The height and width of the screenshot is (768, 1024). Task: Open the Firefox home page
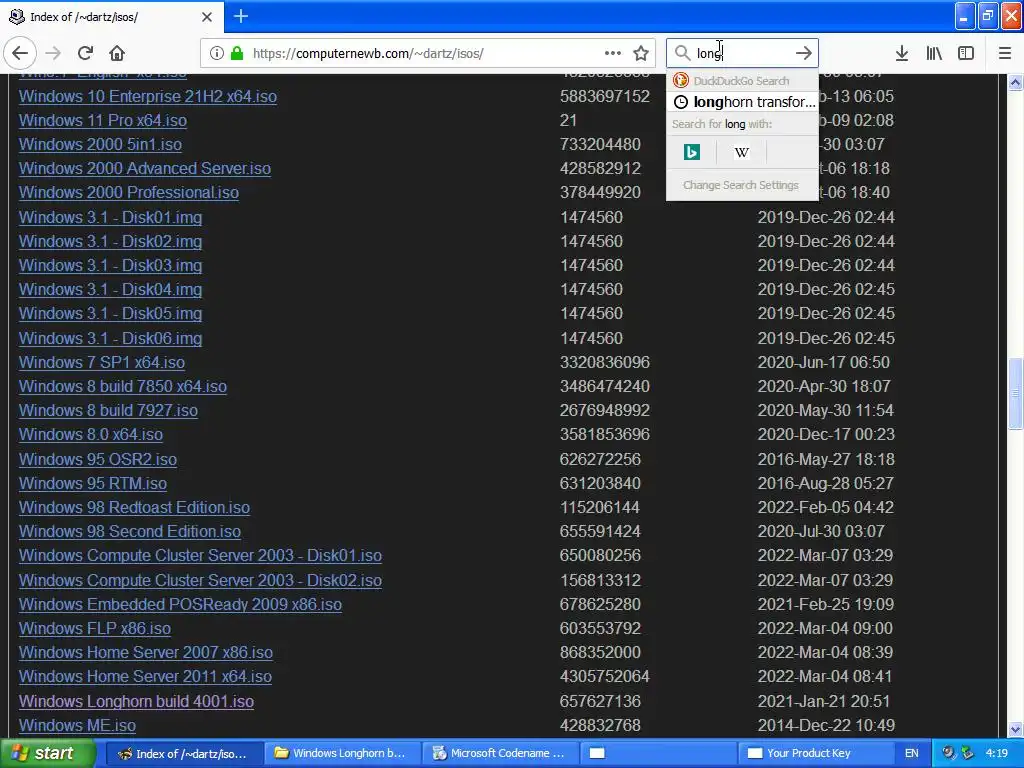[117, 53]
